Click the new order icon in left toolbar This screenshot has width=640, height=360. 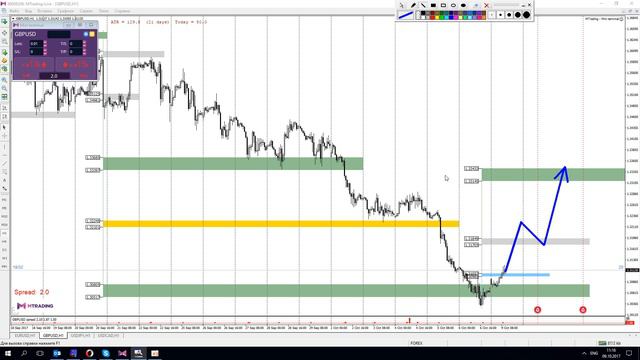4,21
